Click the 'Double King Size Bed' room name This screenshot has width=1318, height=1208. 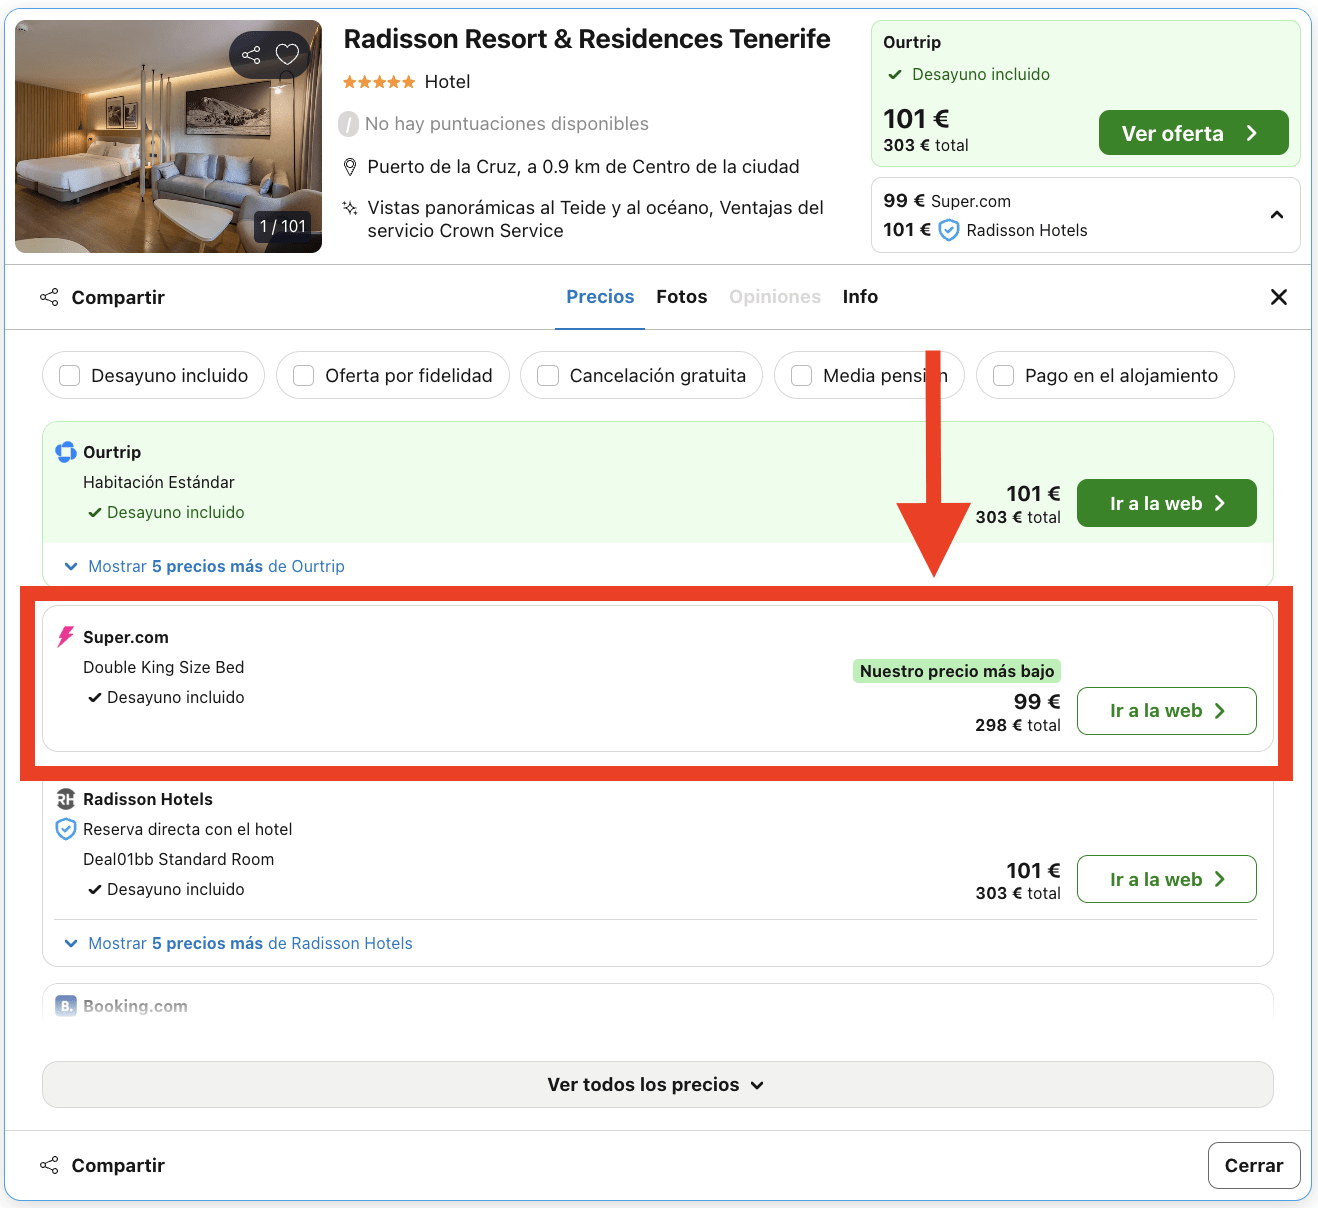164,667
